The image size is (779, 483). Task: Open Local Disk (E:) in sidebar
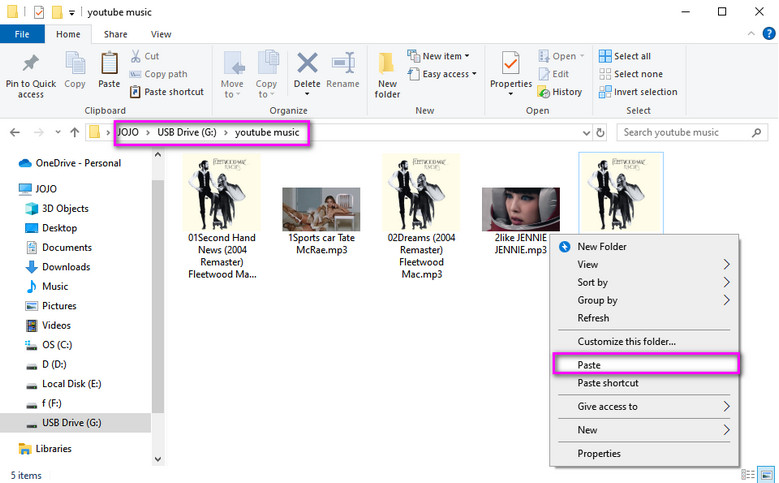coord(64,384)
